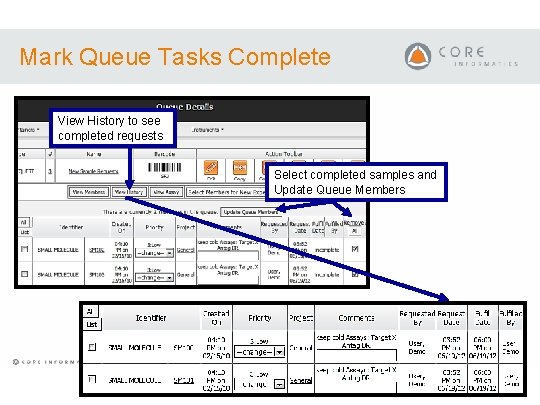This screenshot has width=540, height=405.
Task: Click the Barcode column header in Queue Details
Action: [165, 154]
